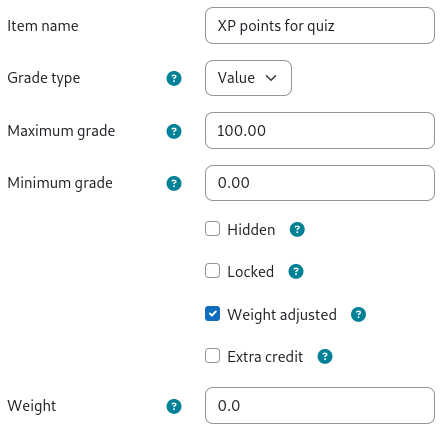443x432 pixels.
Task: Open the Grade type Value dropdown
Action: pos(248,78)
